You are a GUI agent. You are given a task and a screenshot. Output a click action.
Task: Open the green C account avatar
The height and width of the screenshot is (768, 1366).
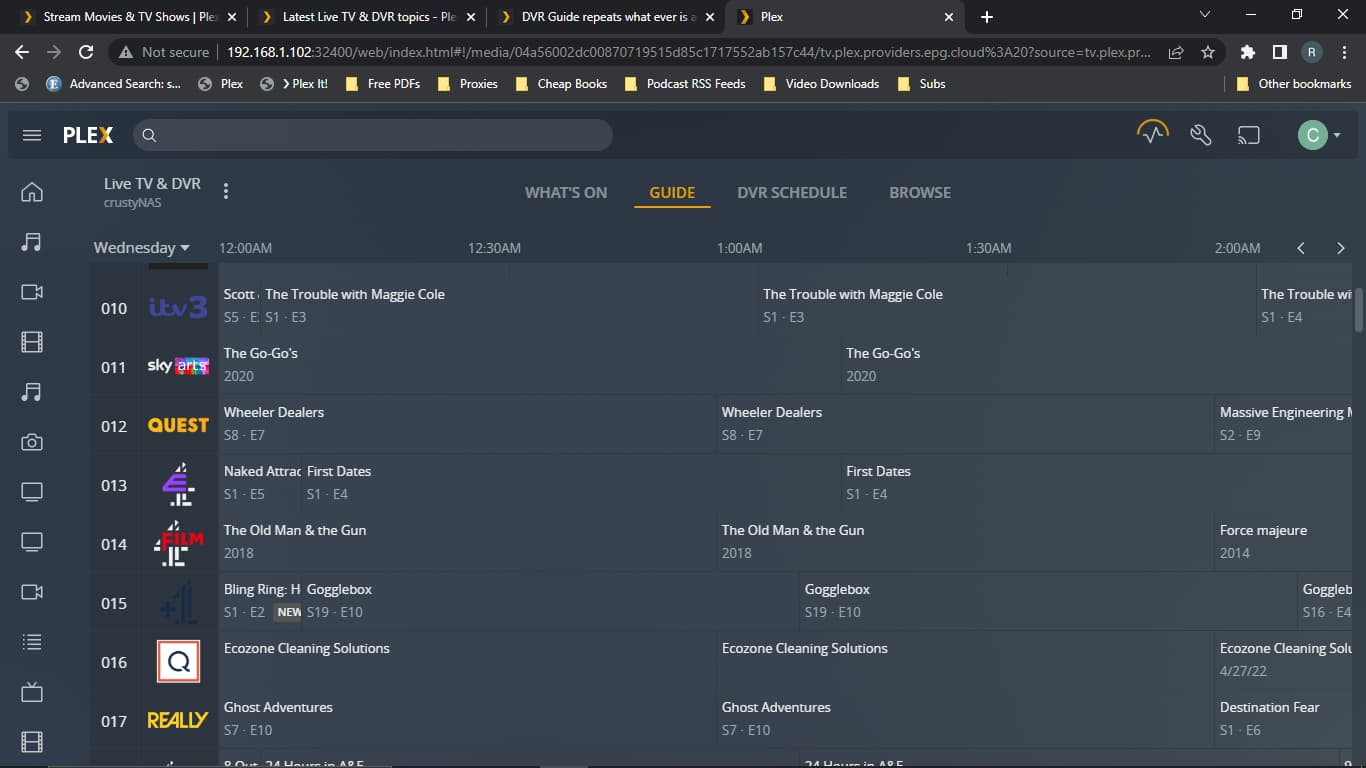point(1312,135)
